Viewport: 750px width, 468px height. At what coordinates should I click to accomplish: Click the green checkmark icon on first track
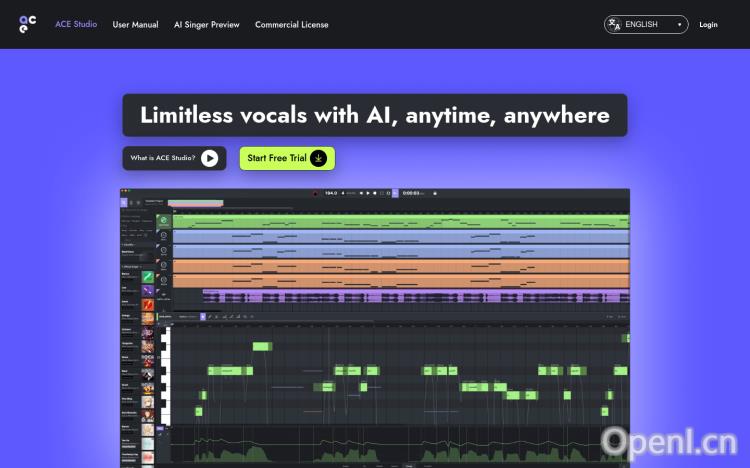click(x=162, y=221)
